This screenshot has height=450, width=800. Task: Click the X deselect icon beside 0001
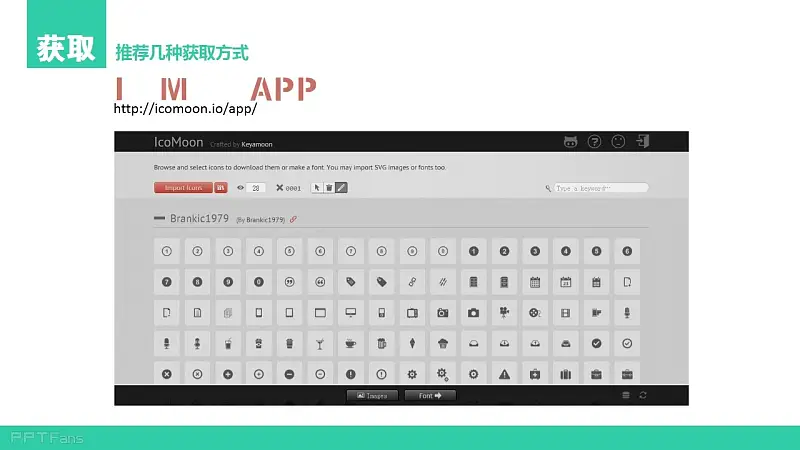280,188
